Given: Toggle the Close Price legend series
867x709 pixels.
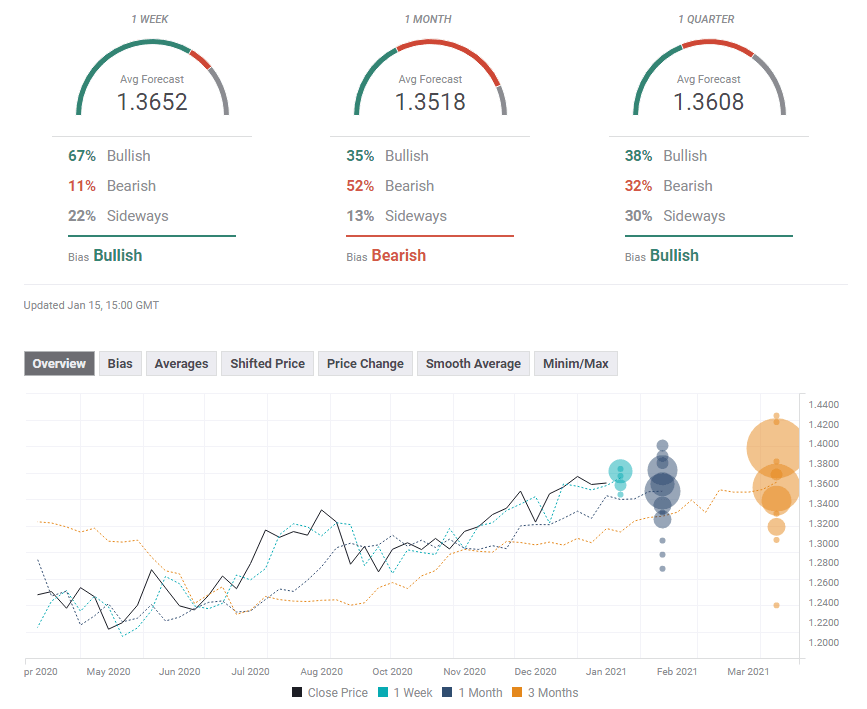Looking at the screenshot, I should pyautogui.click(x=330, y=692).
